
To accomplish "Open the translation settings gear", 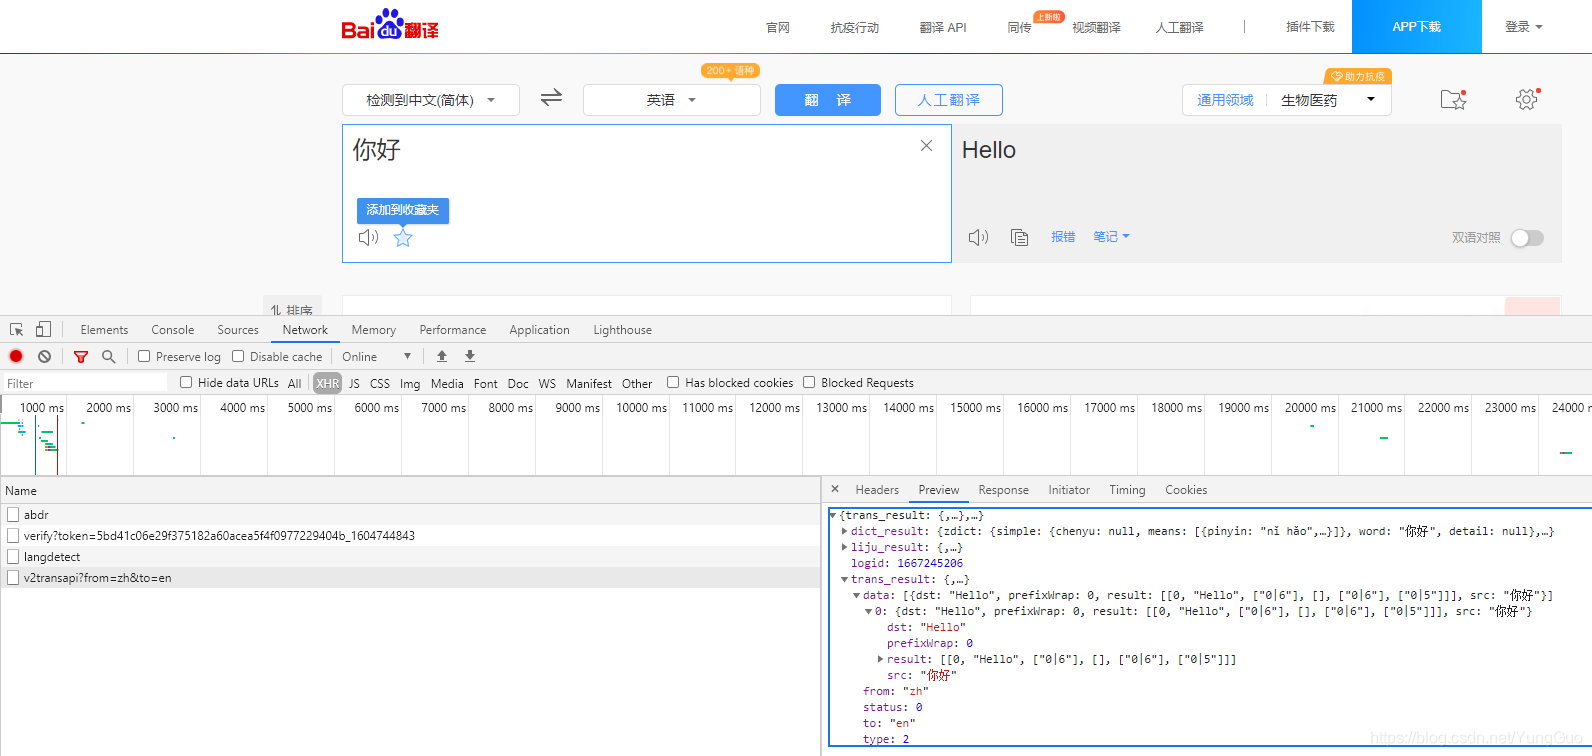I will (1527, 99).
